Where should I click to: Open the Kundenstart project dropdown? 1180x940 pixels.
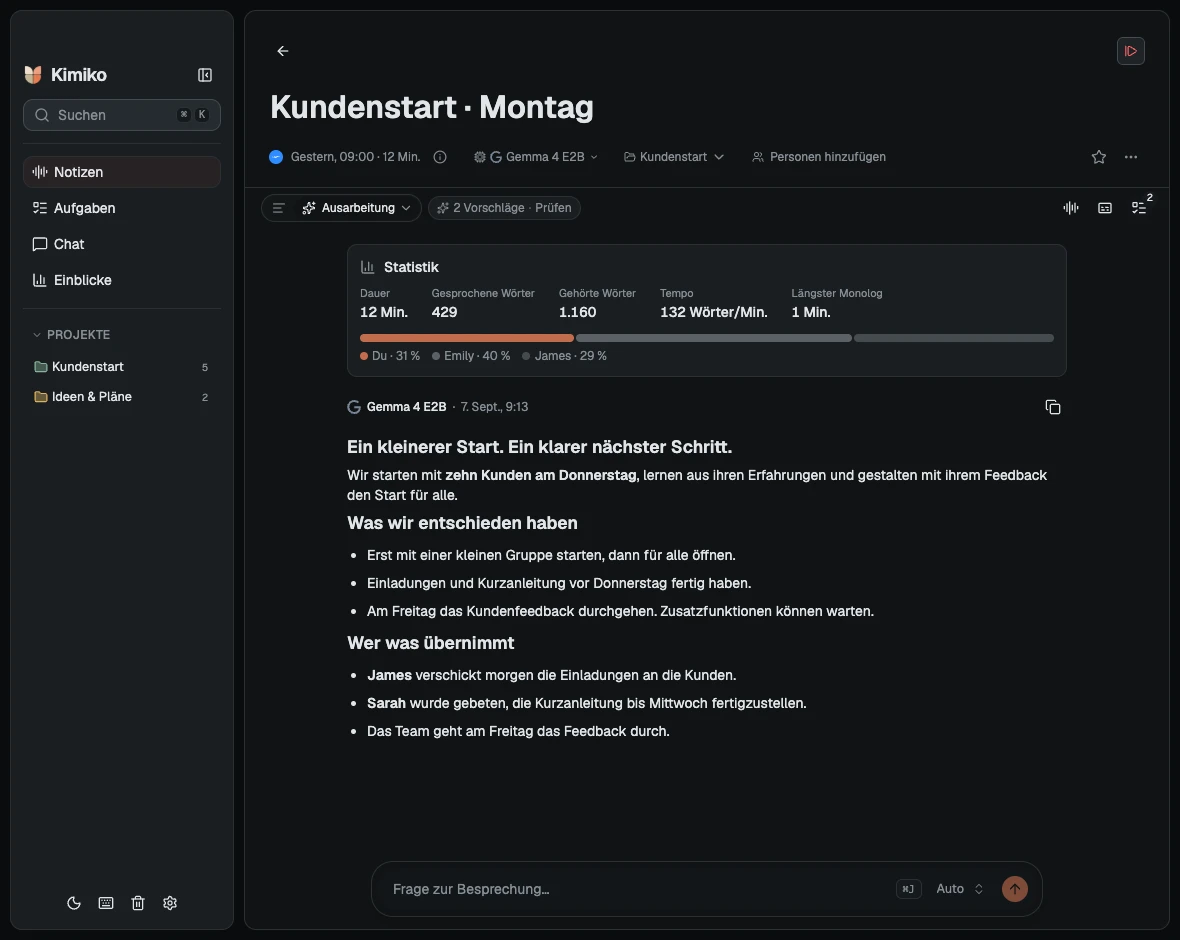[x=674, y=157]
